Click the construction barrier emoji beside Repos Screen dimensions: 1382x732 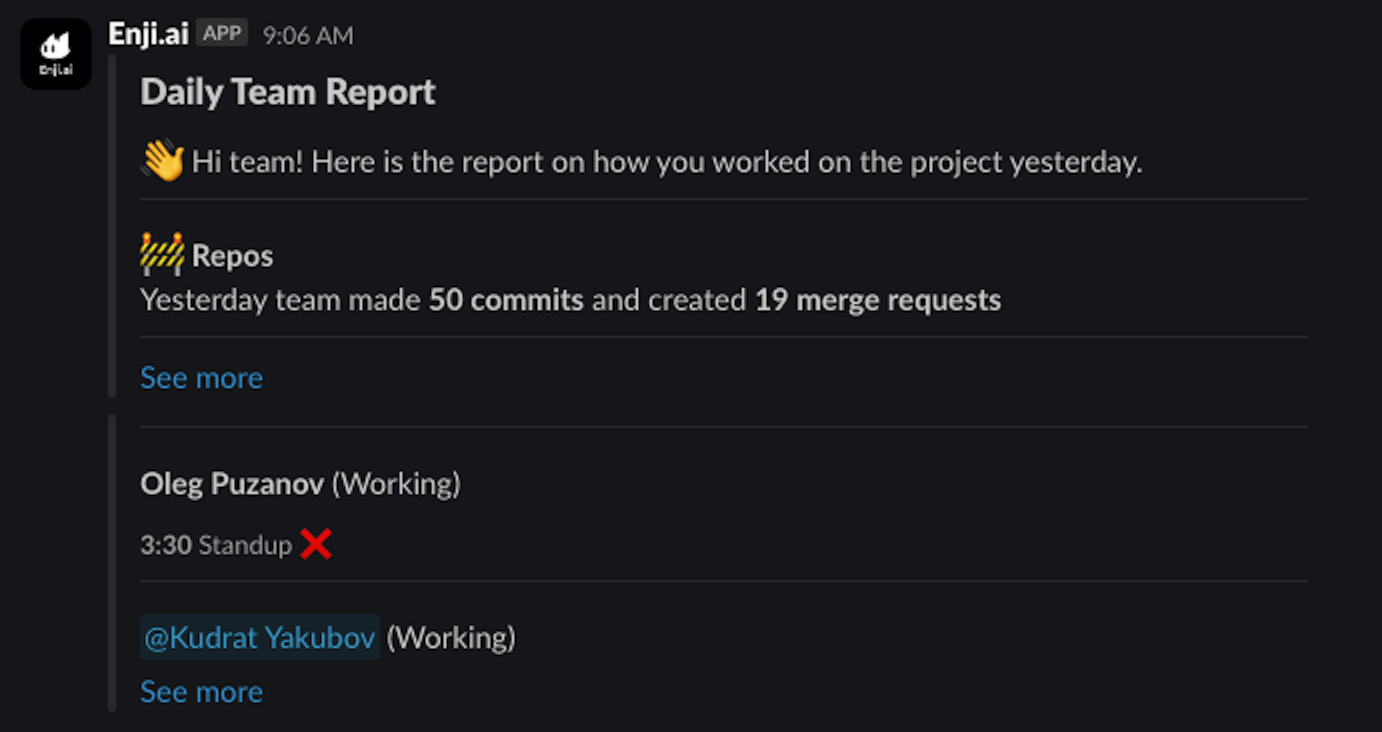tap(162, 254)
